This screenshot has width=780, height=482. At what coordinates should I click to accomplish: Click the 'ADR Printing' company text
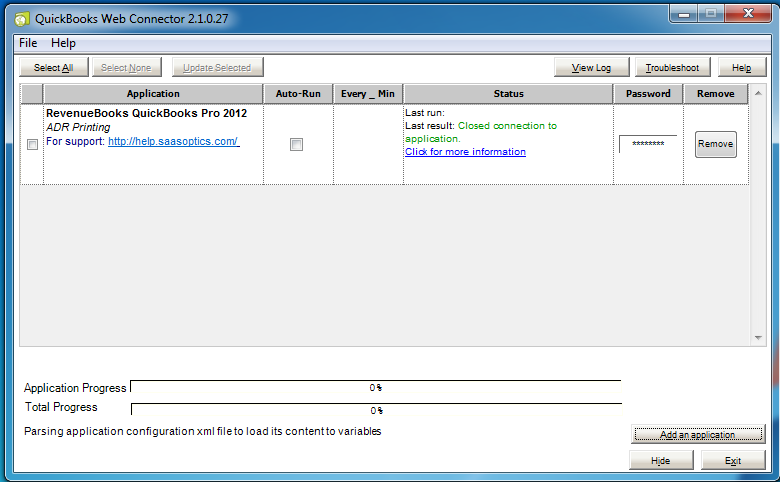click(x=78, y=127)
